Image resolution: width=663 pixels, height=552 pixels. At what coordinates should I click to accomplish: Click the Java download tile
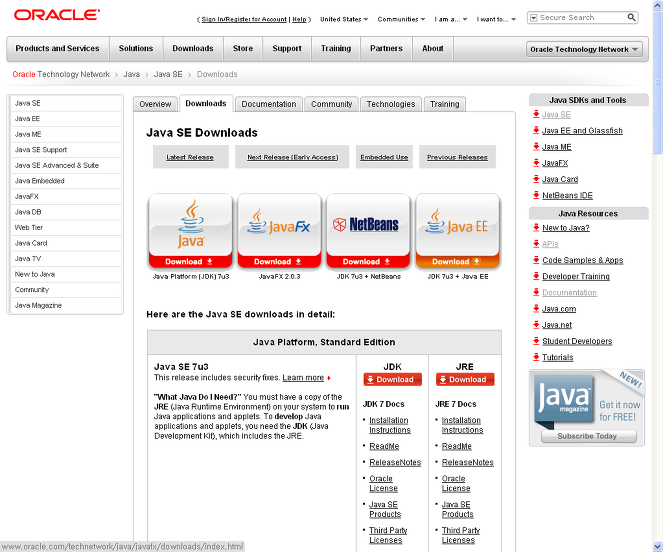pos(190,231)
